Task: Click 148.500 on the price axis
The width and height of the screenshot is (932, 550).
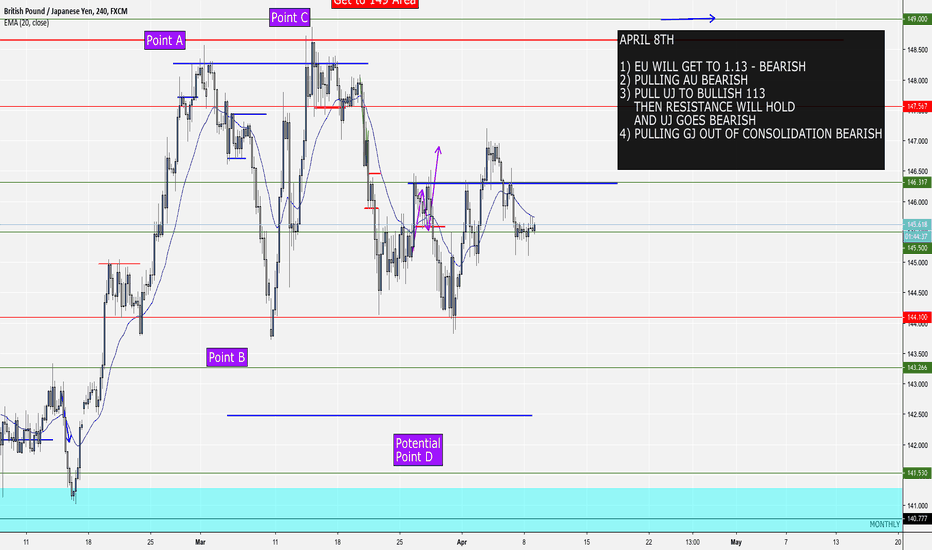Action: click(917, 50)
